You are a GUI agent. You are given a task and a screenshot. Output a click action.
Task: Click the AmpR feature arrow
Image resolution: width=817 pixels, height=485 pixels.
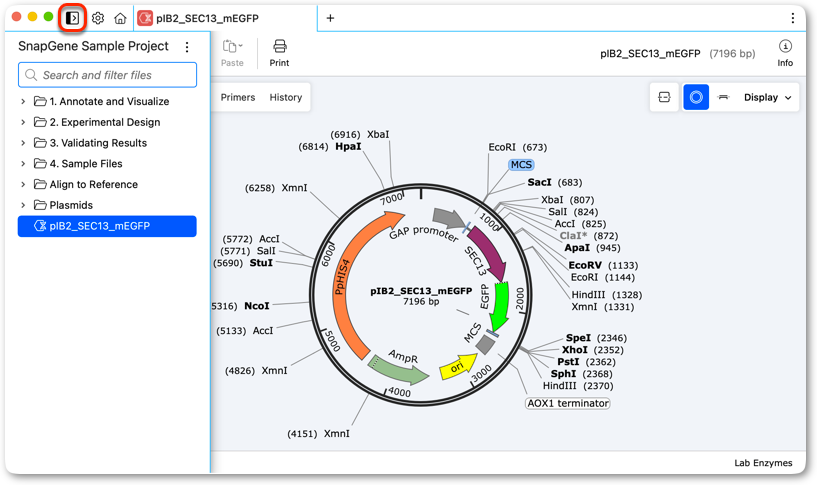399,368
